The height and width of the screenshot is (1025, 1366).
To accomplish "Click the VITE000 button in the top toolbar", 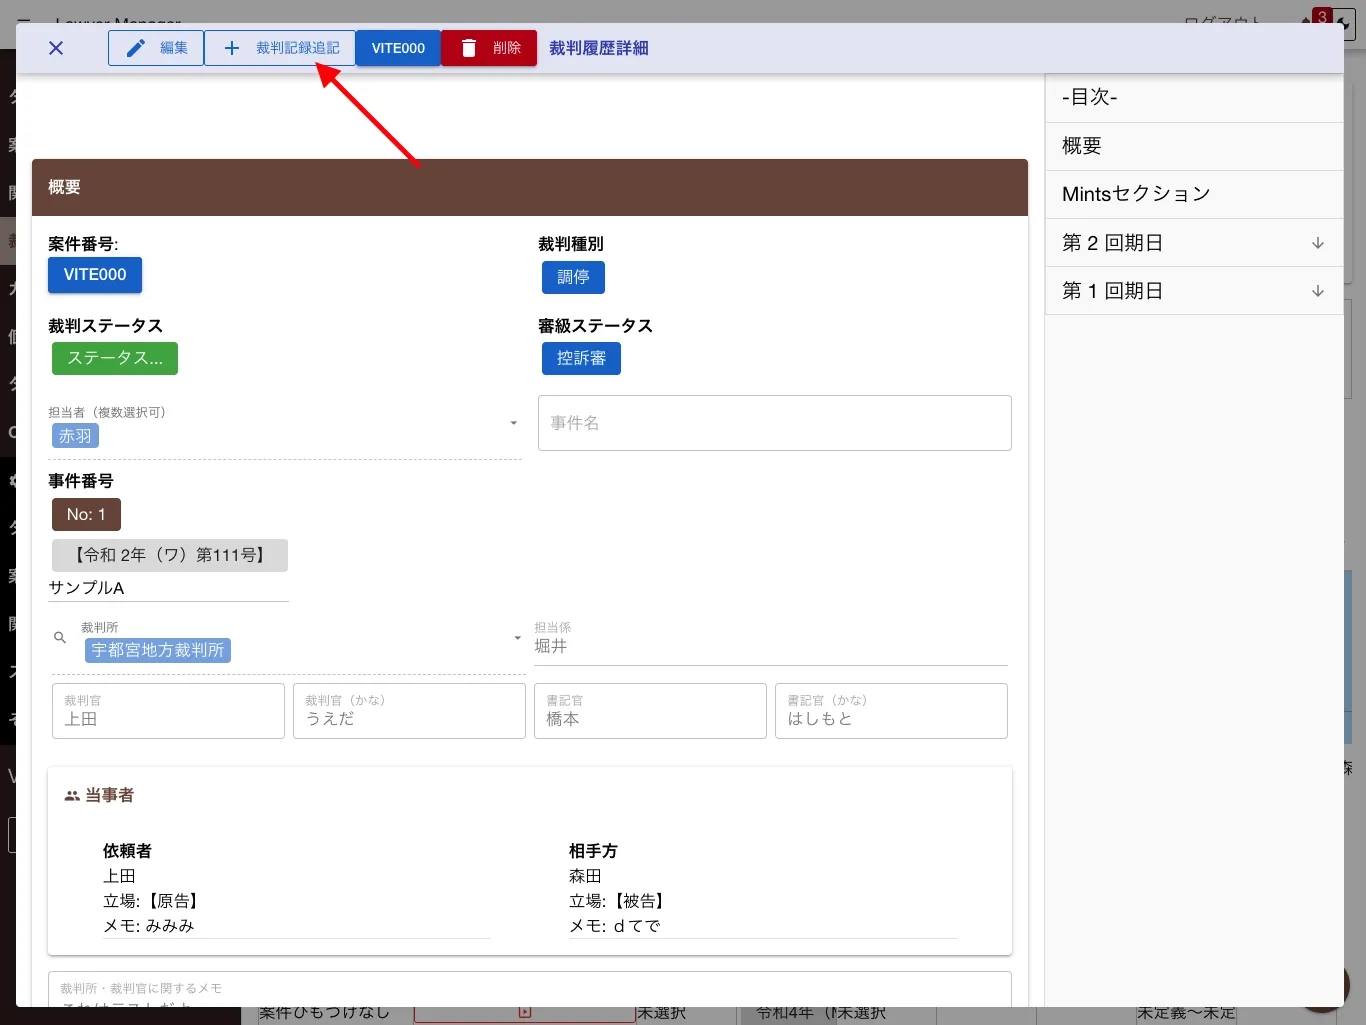I will coord(398,48).
